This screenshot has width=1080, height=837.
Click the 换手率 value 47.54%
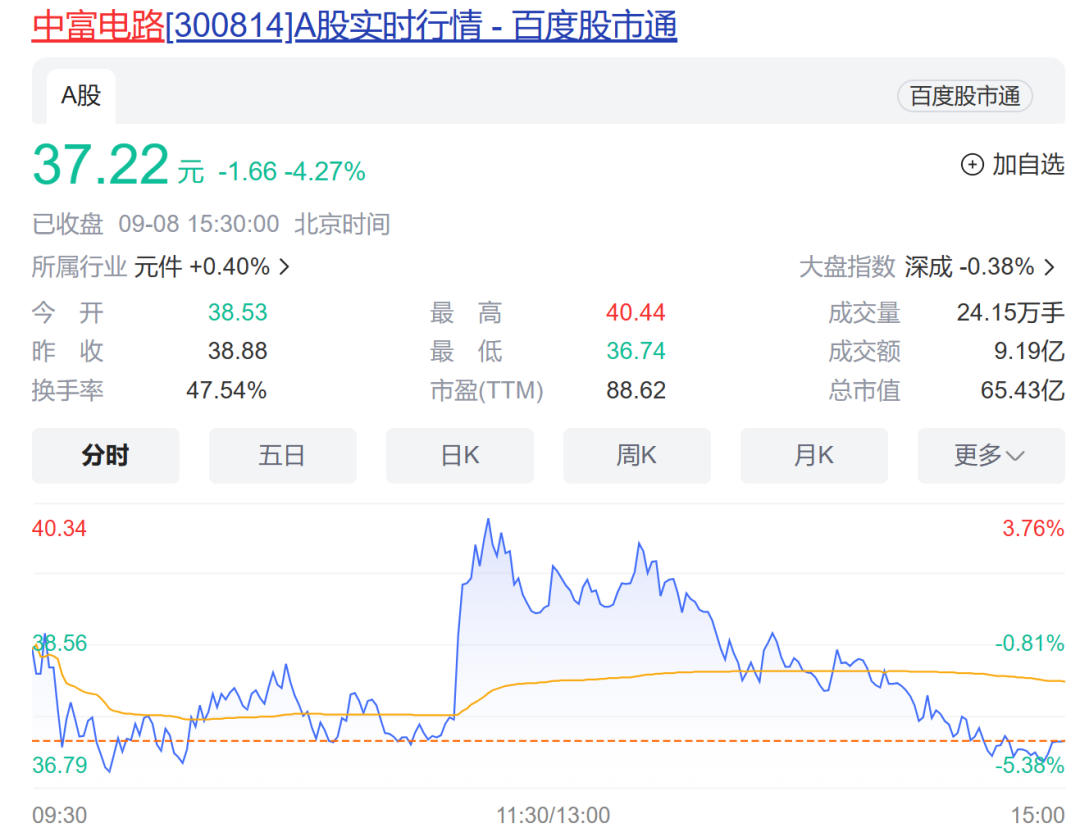227,391
